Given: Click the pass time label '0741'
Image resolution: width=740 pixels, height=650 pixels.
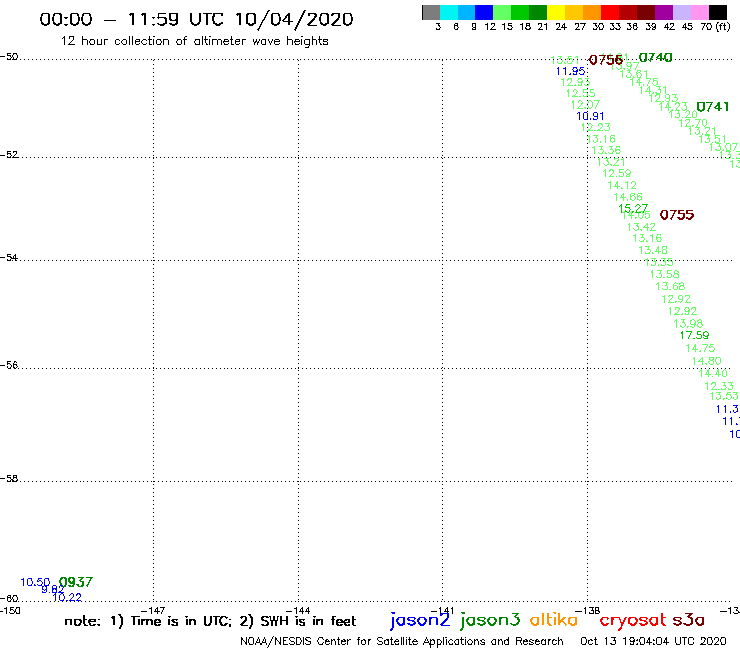Looking at the screenshot, I should pos(713,107).
